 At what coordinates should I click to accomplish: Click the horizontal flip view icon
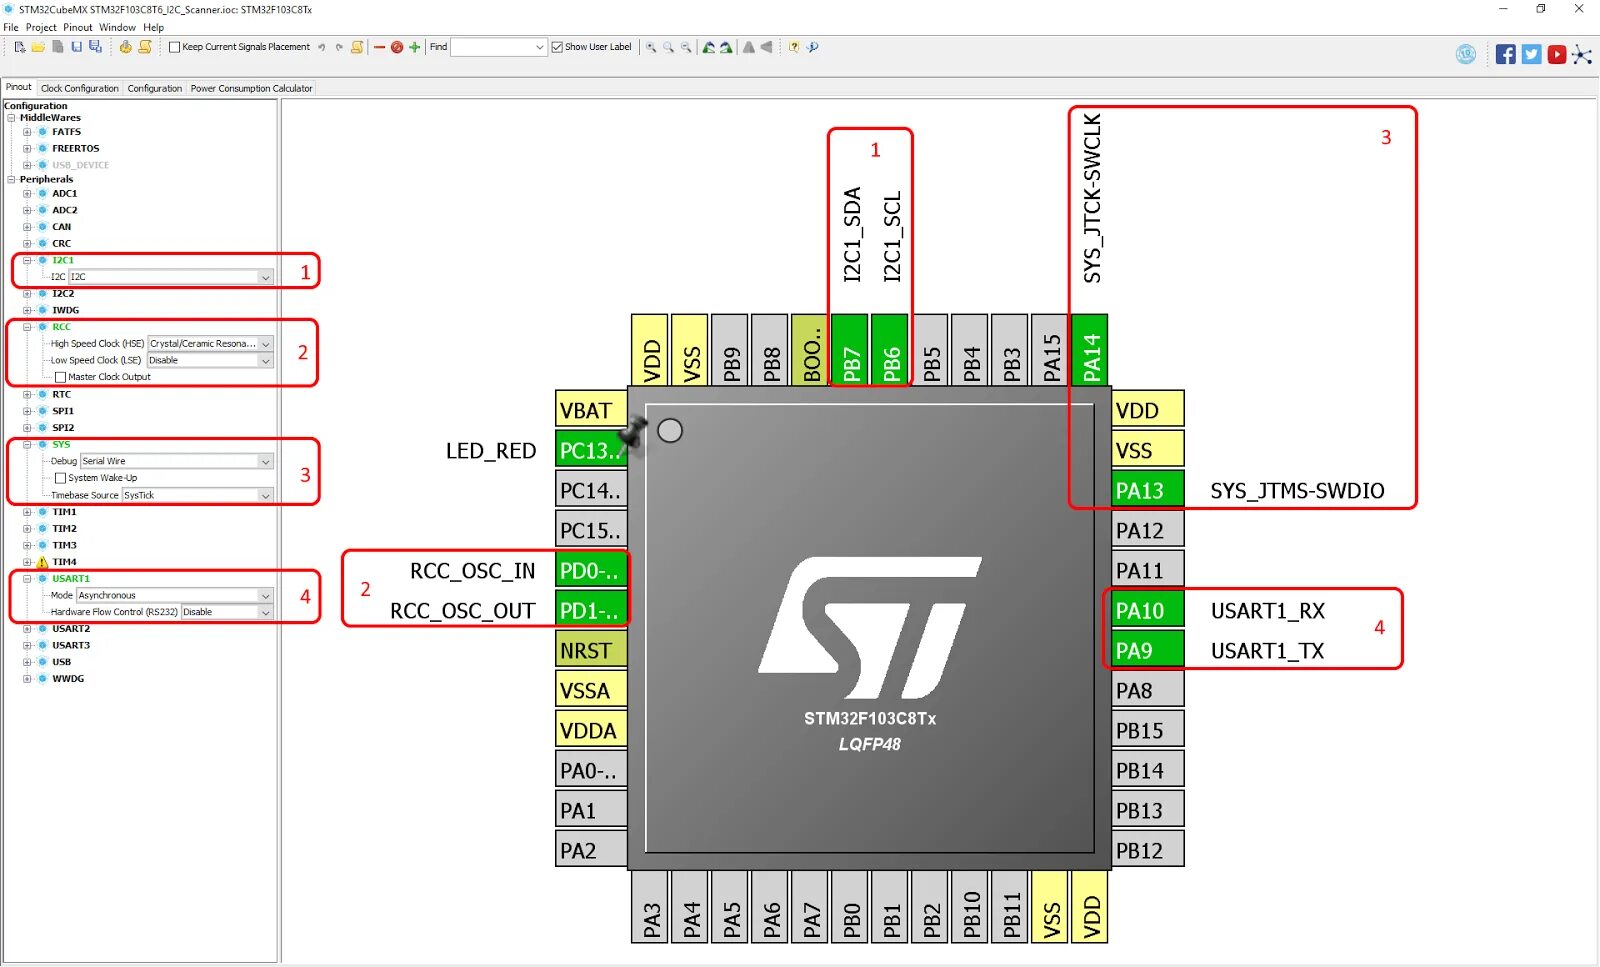click(766, 47)
